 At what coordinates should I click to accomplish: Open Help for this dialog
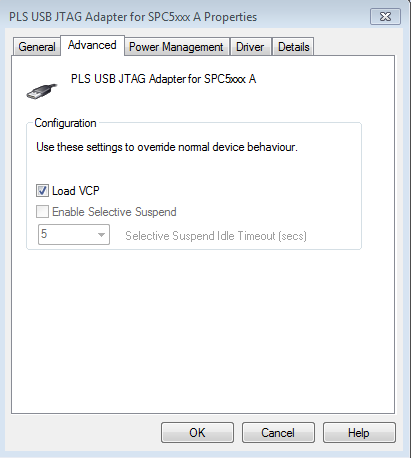(359, 433)
